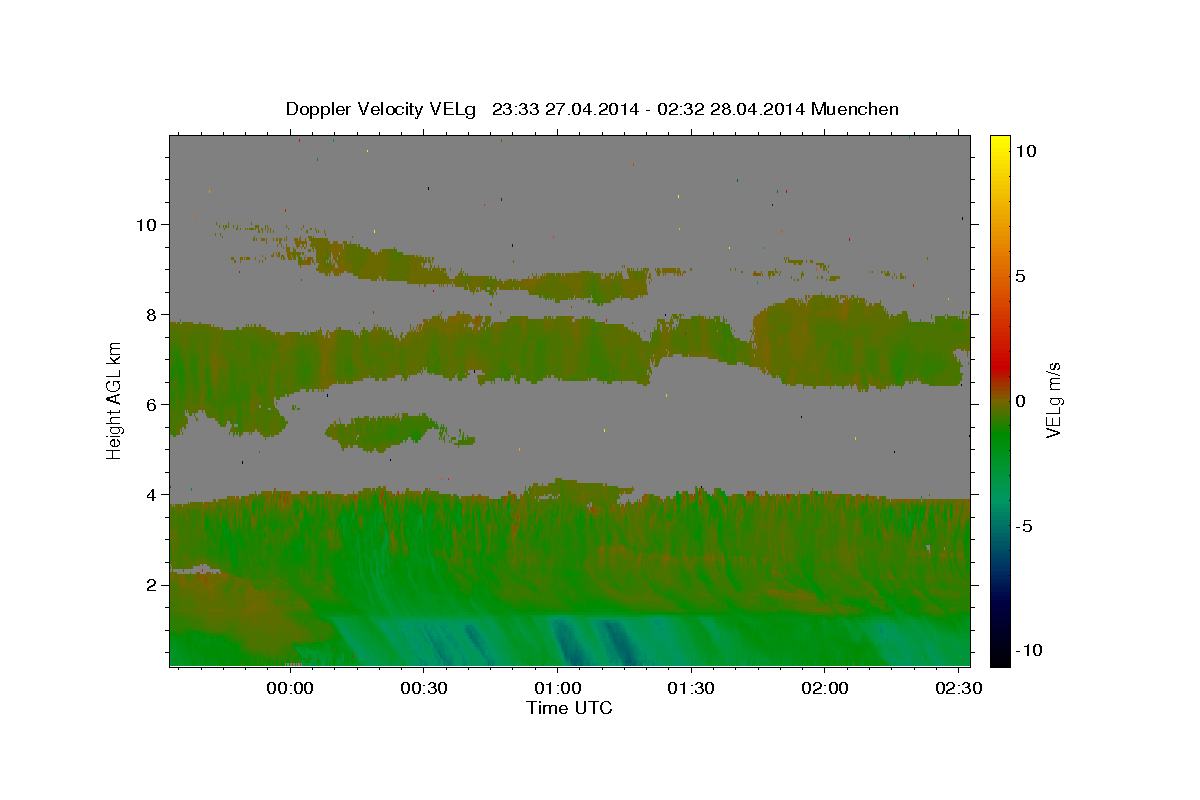
Task: Click the location label 'Muenchen'
Action: [x=855, y=109]
